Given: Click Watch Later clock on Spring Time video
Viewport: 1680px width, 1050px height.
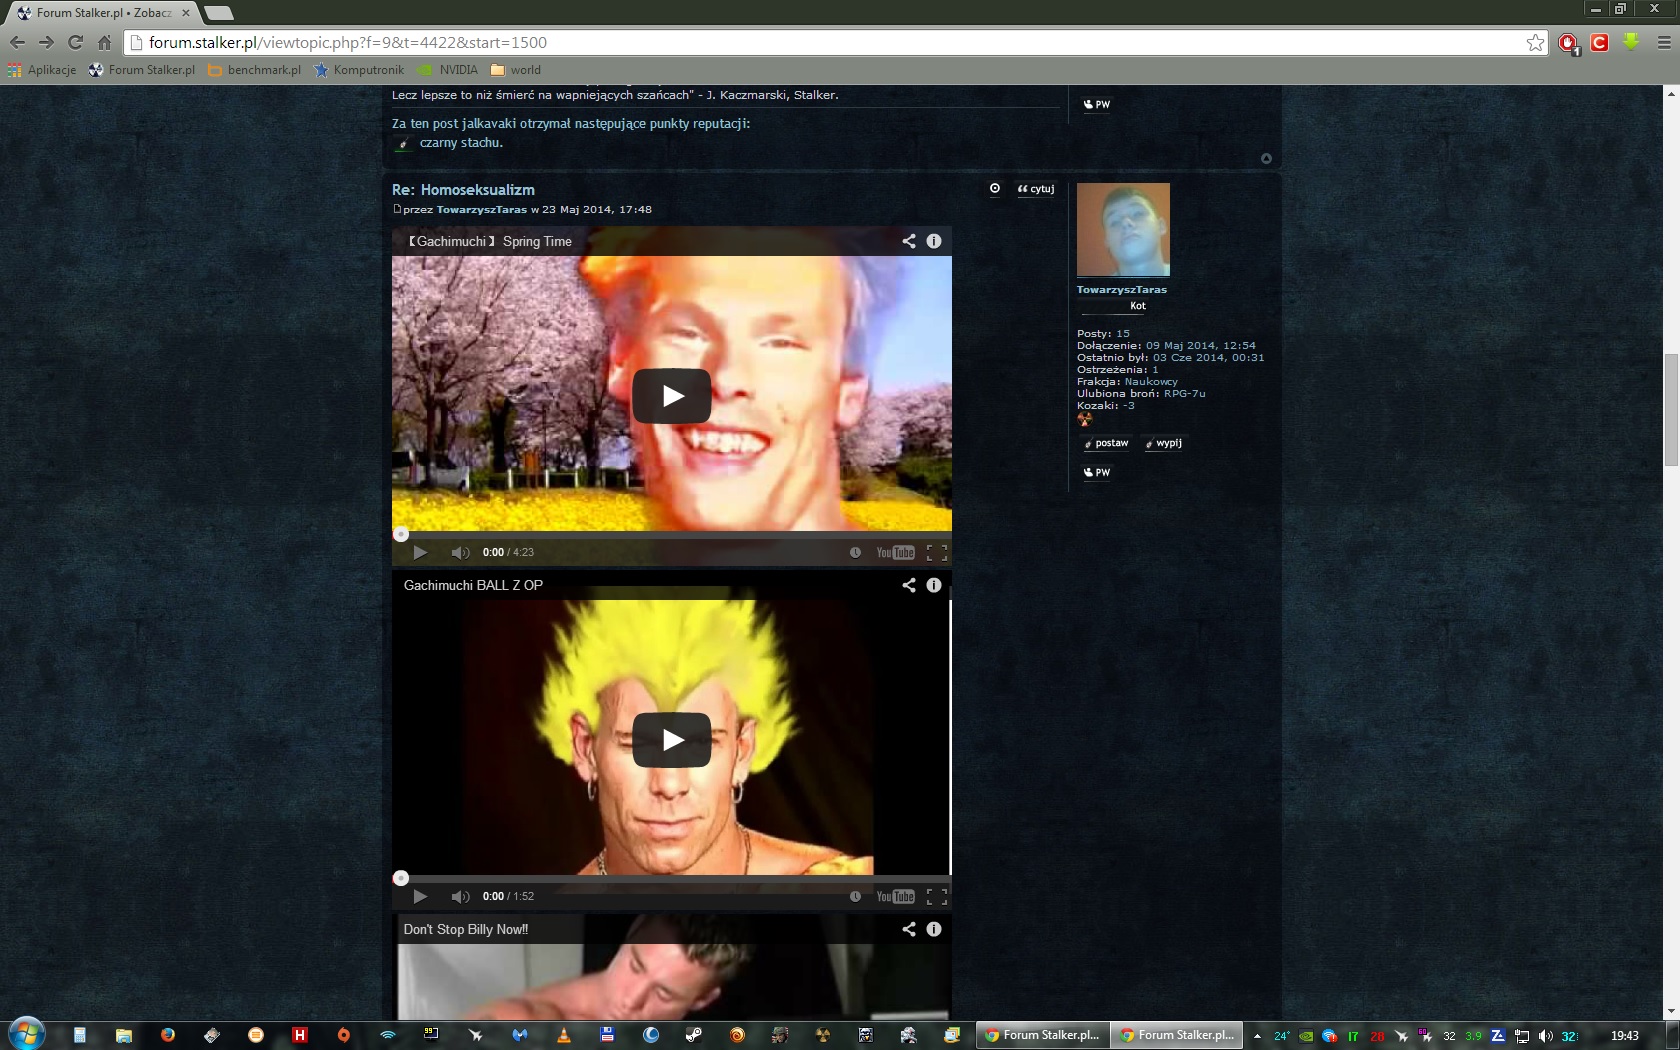Looking at the screenshot, I should tap(855, 552).
